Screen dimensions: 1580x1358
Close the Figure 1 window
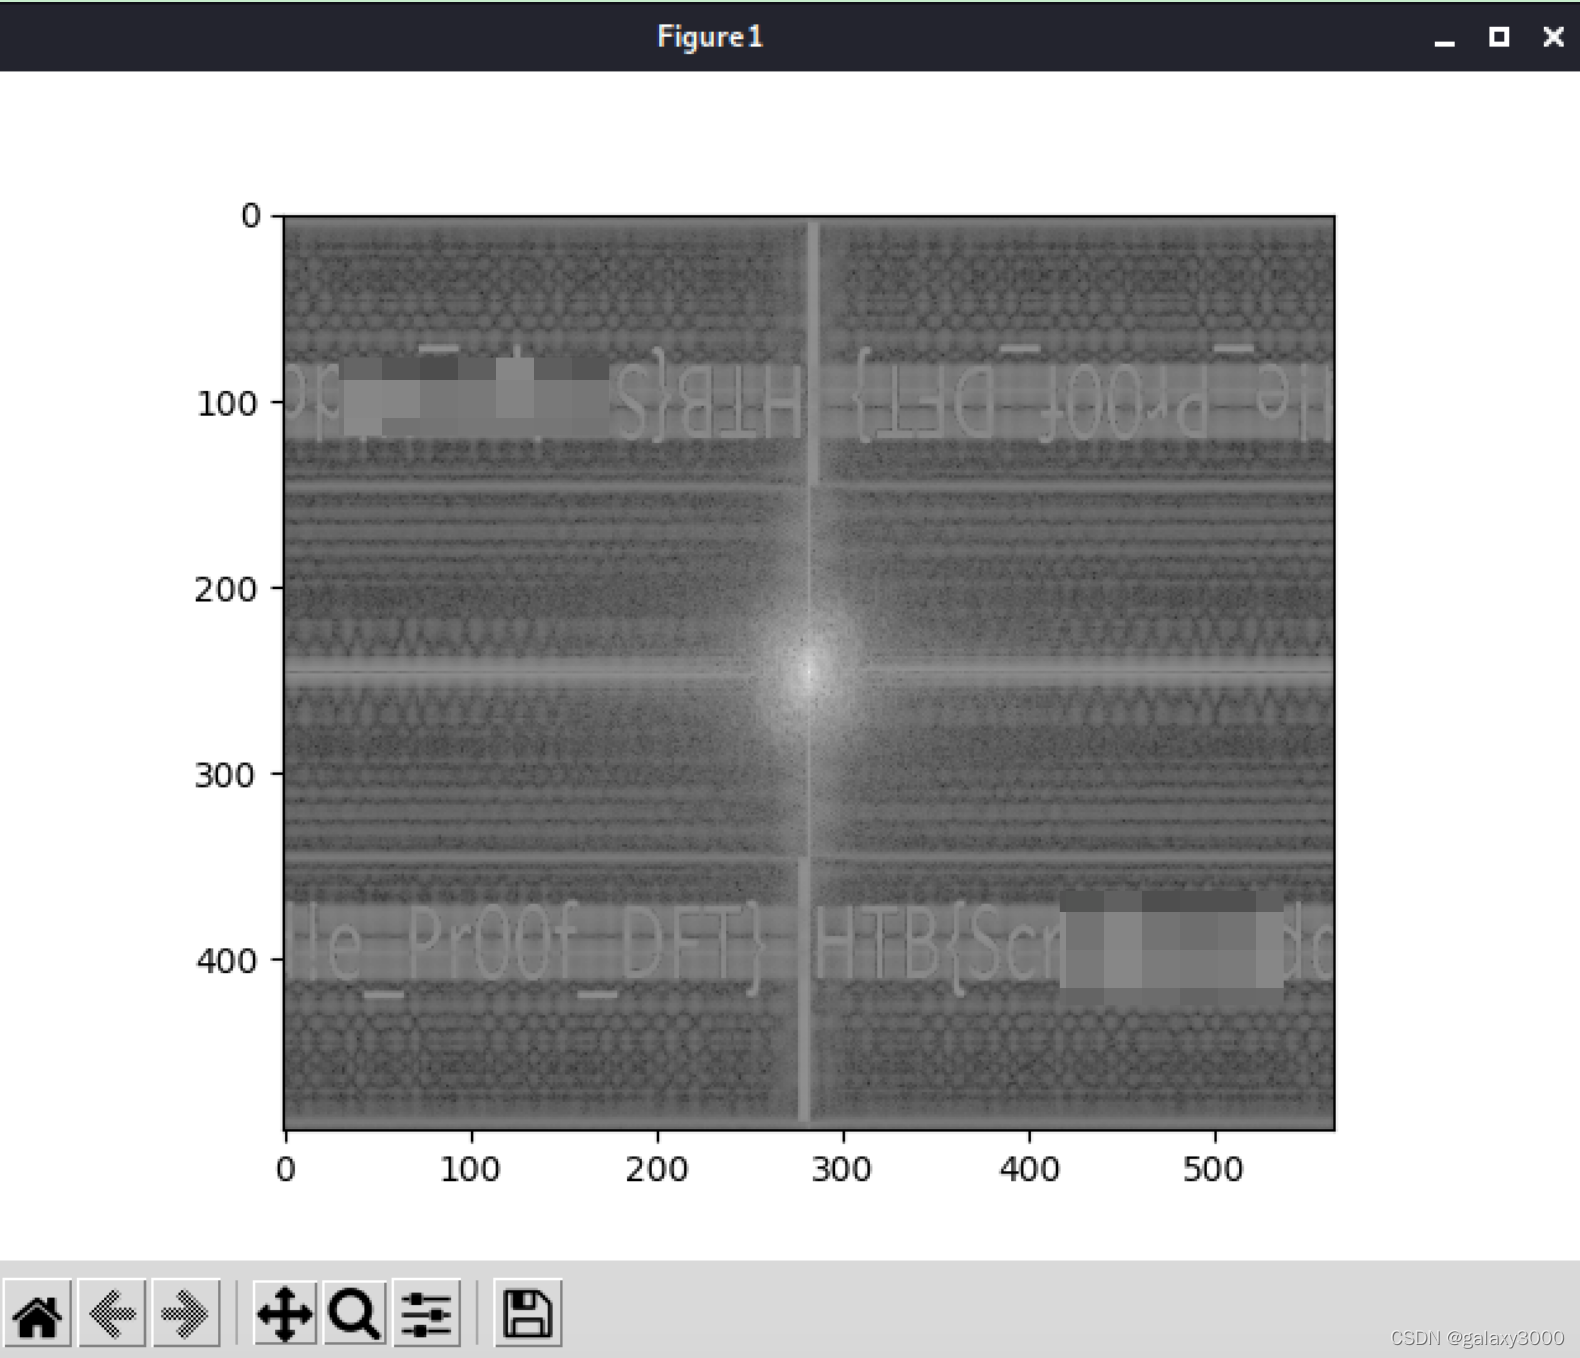1553,37
